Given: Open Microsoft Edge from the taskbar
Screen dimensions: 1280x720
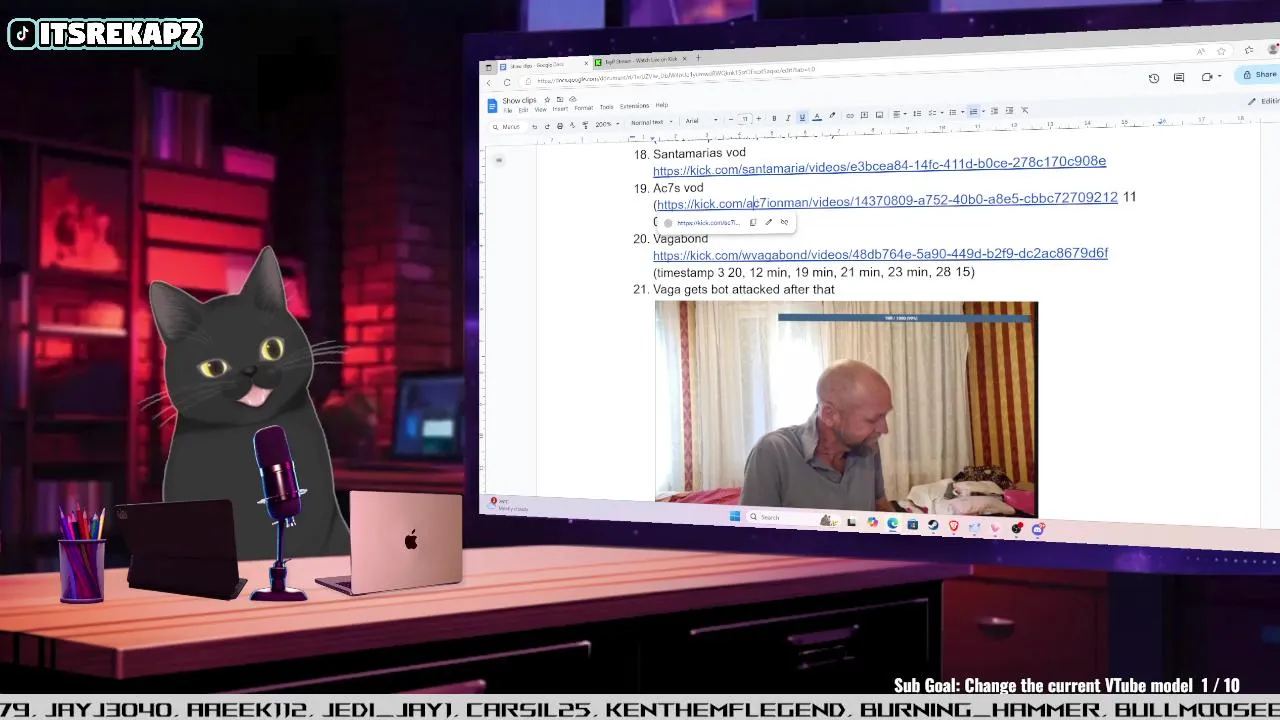Looking at the screenshot, I should tap(893, 523).
